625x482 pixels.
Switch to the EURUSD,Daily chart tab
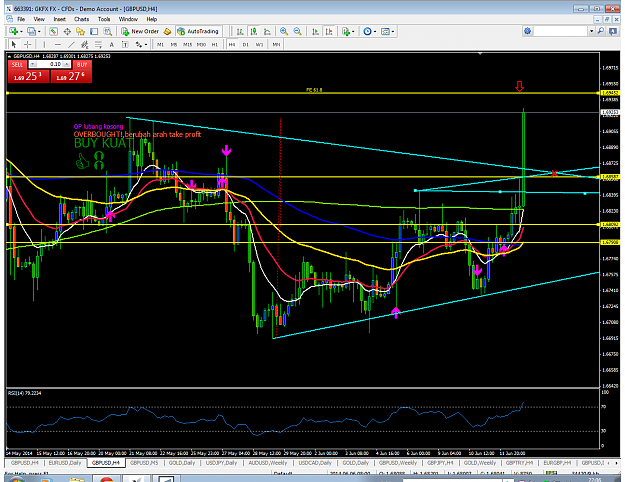[x=65, y=463]
